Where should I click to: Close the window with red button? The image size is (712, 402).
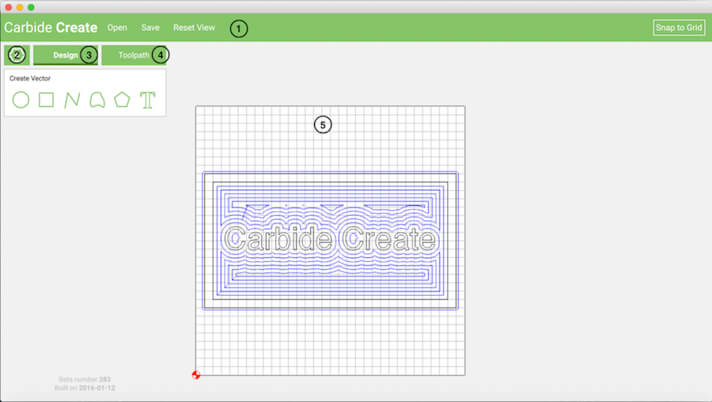tap(8, 7)
